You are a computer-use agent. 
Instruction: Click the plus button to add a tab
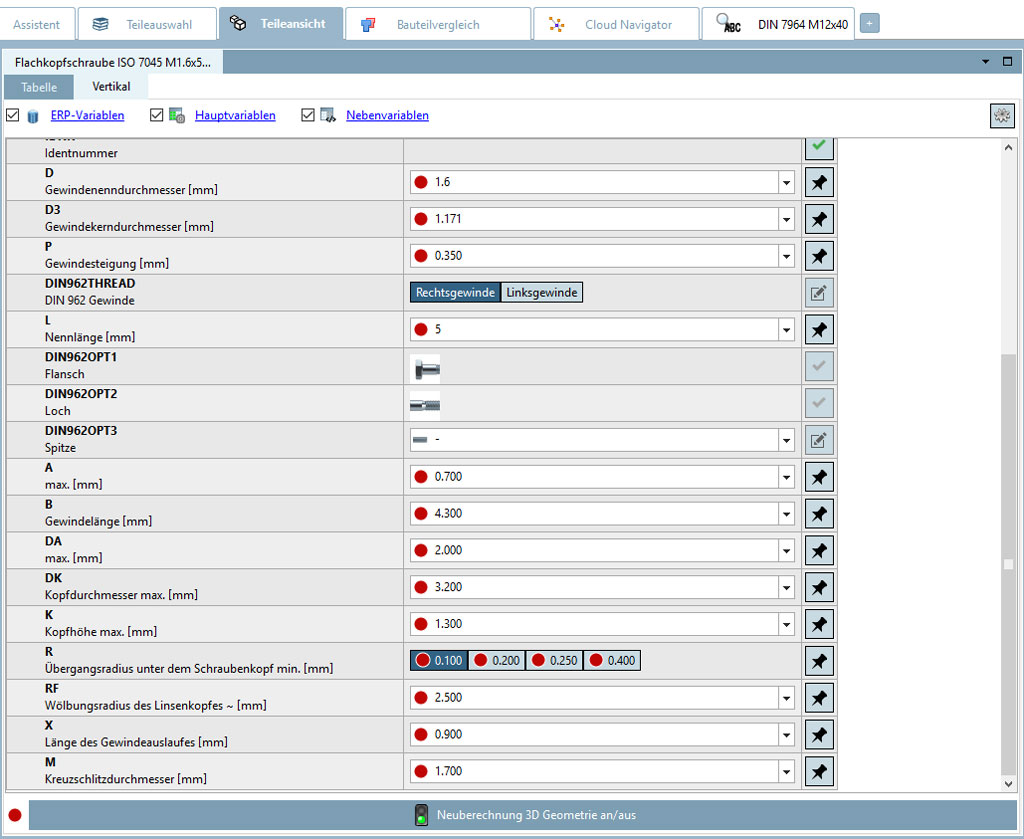(x=869, y=21)
